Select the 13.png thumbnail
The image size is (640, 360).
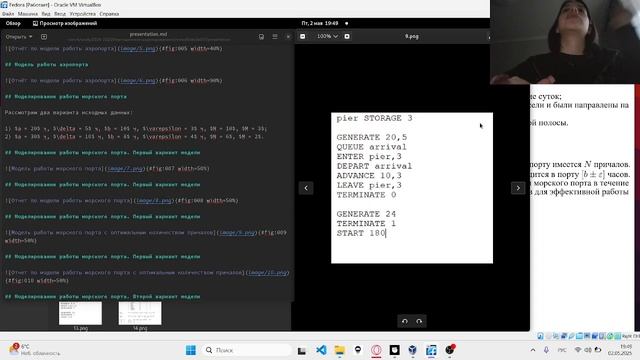tap(80, 313)
